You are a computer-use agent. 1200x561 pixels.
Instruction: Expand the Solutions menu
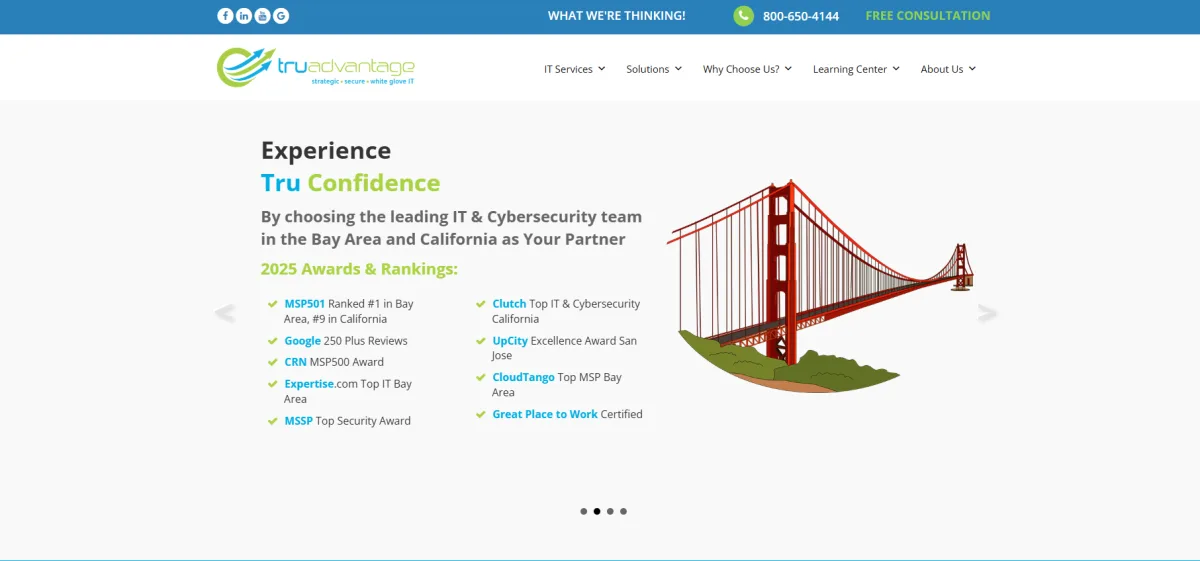[x=654, y=69]
